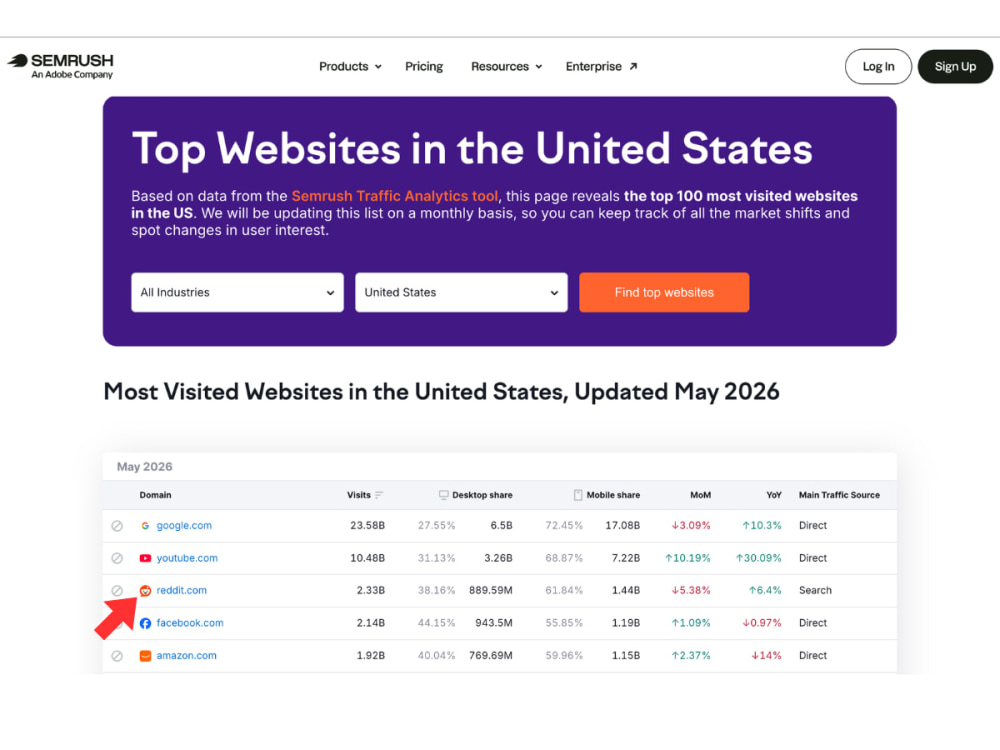Click the youtube.com favicon icon
The image size is (1000, 750).
tap(145, 558)
